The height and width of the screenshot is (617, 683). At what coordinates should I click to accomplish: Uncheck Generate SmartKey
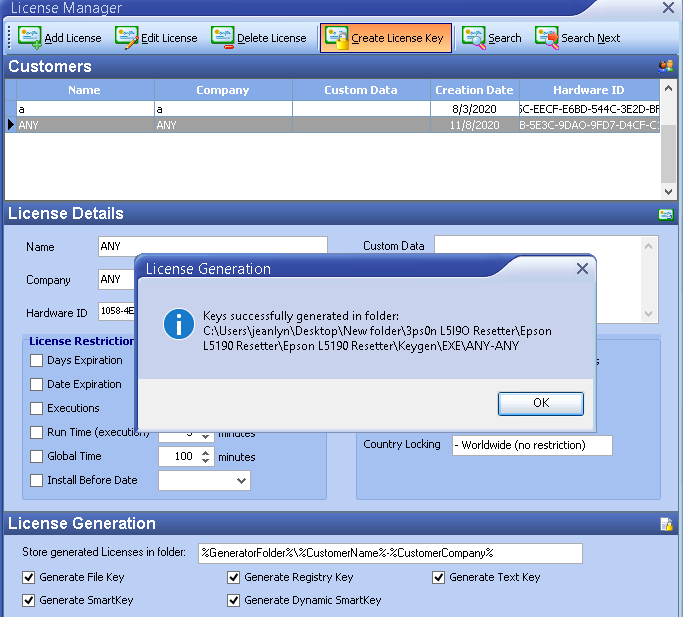tap(29, 600)
